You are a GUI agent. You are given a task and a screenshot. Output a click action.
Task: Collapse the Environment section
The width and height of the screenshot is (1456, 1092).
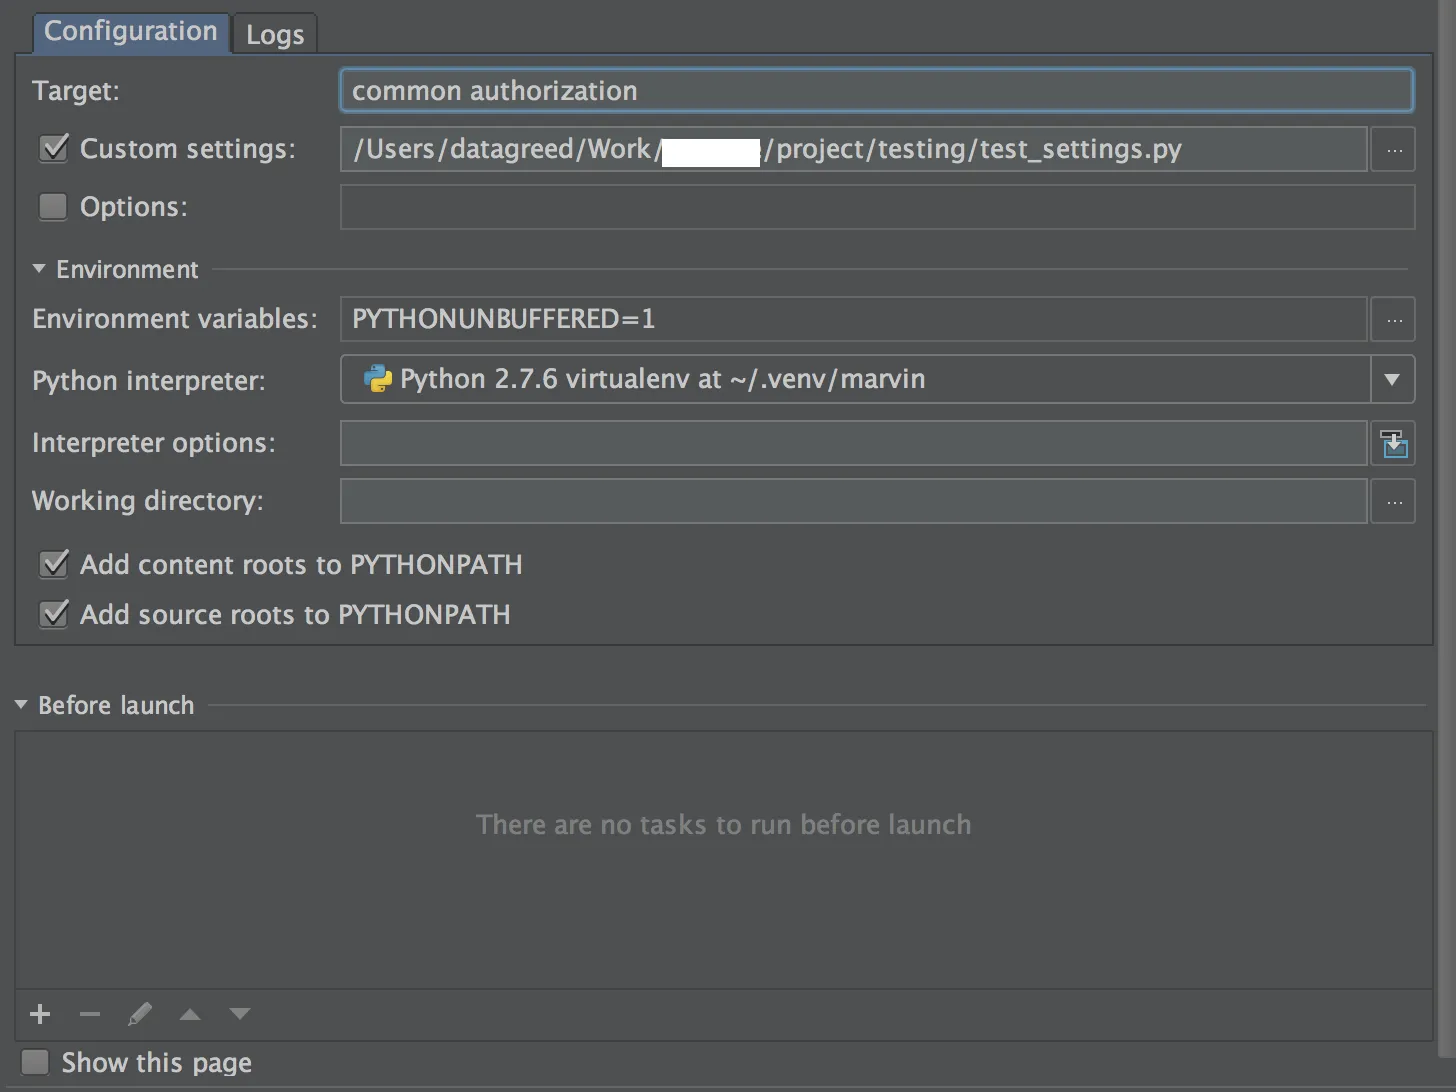pos(39,269)
